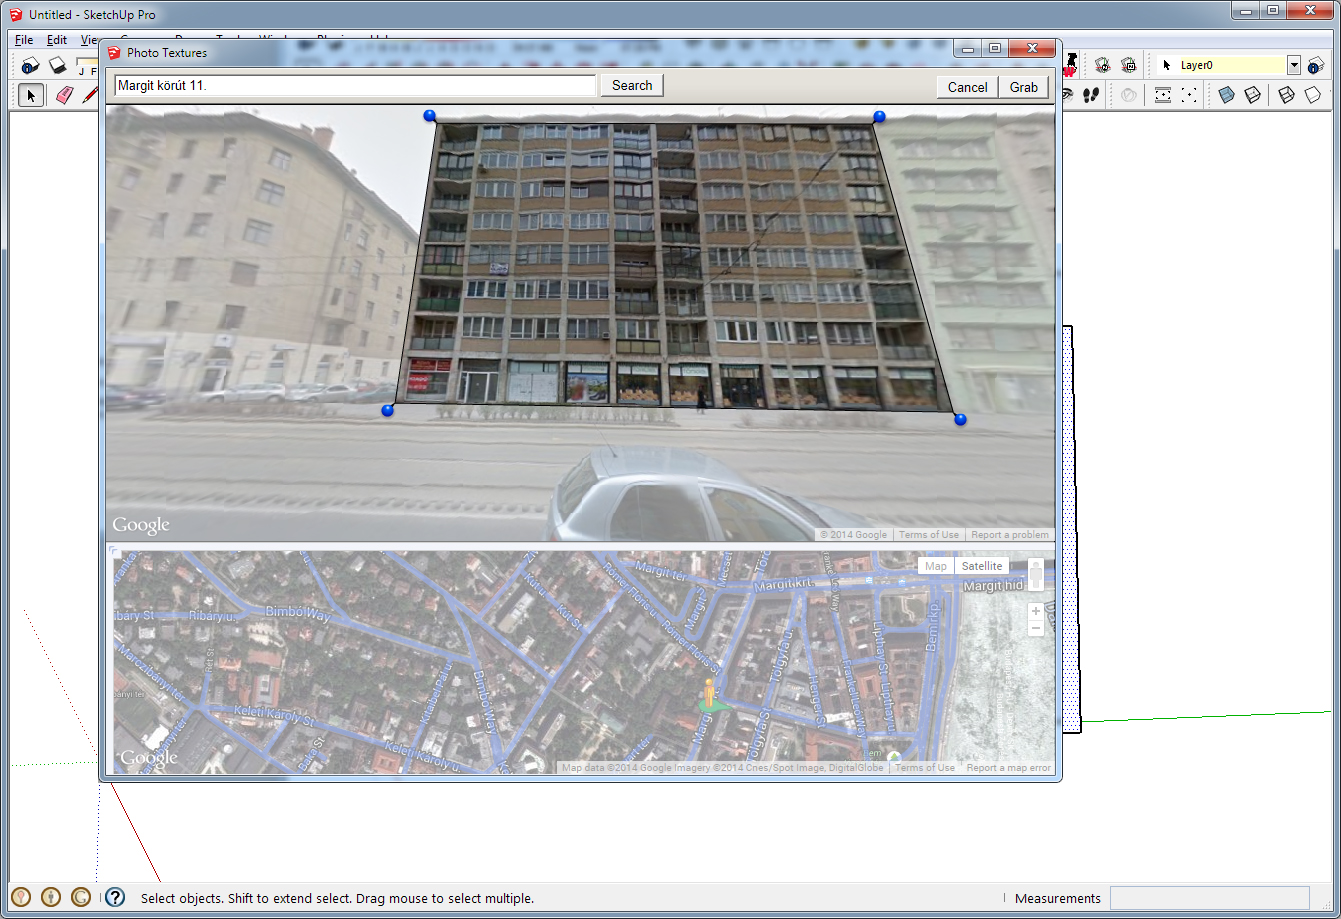Open the Layer Manager info icon
Screen dimensions: 1341x919
click(x=1316, y=65)
